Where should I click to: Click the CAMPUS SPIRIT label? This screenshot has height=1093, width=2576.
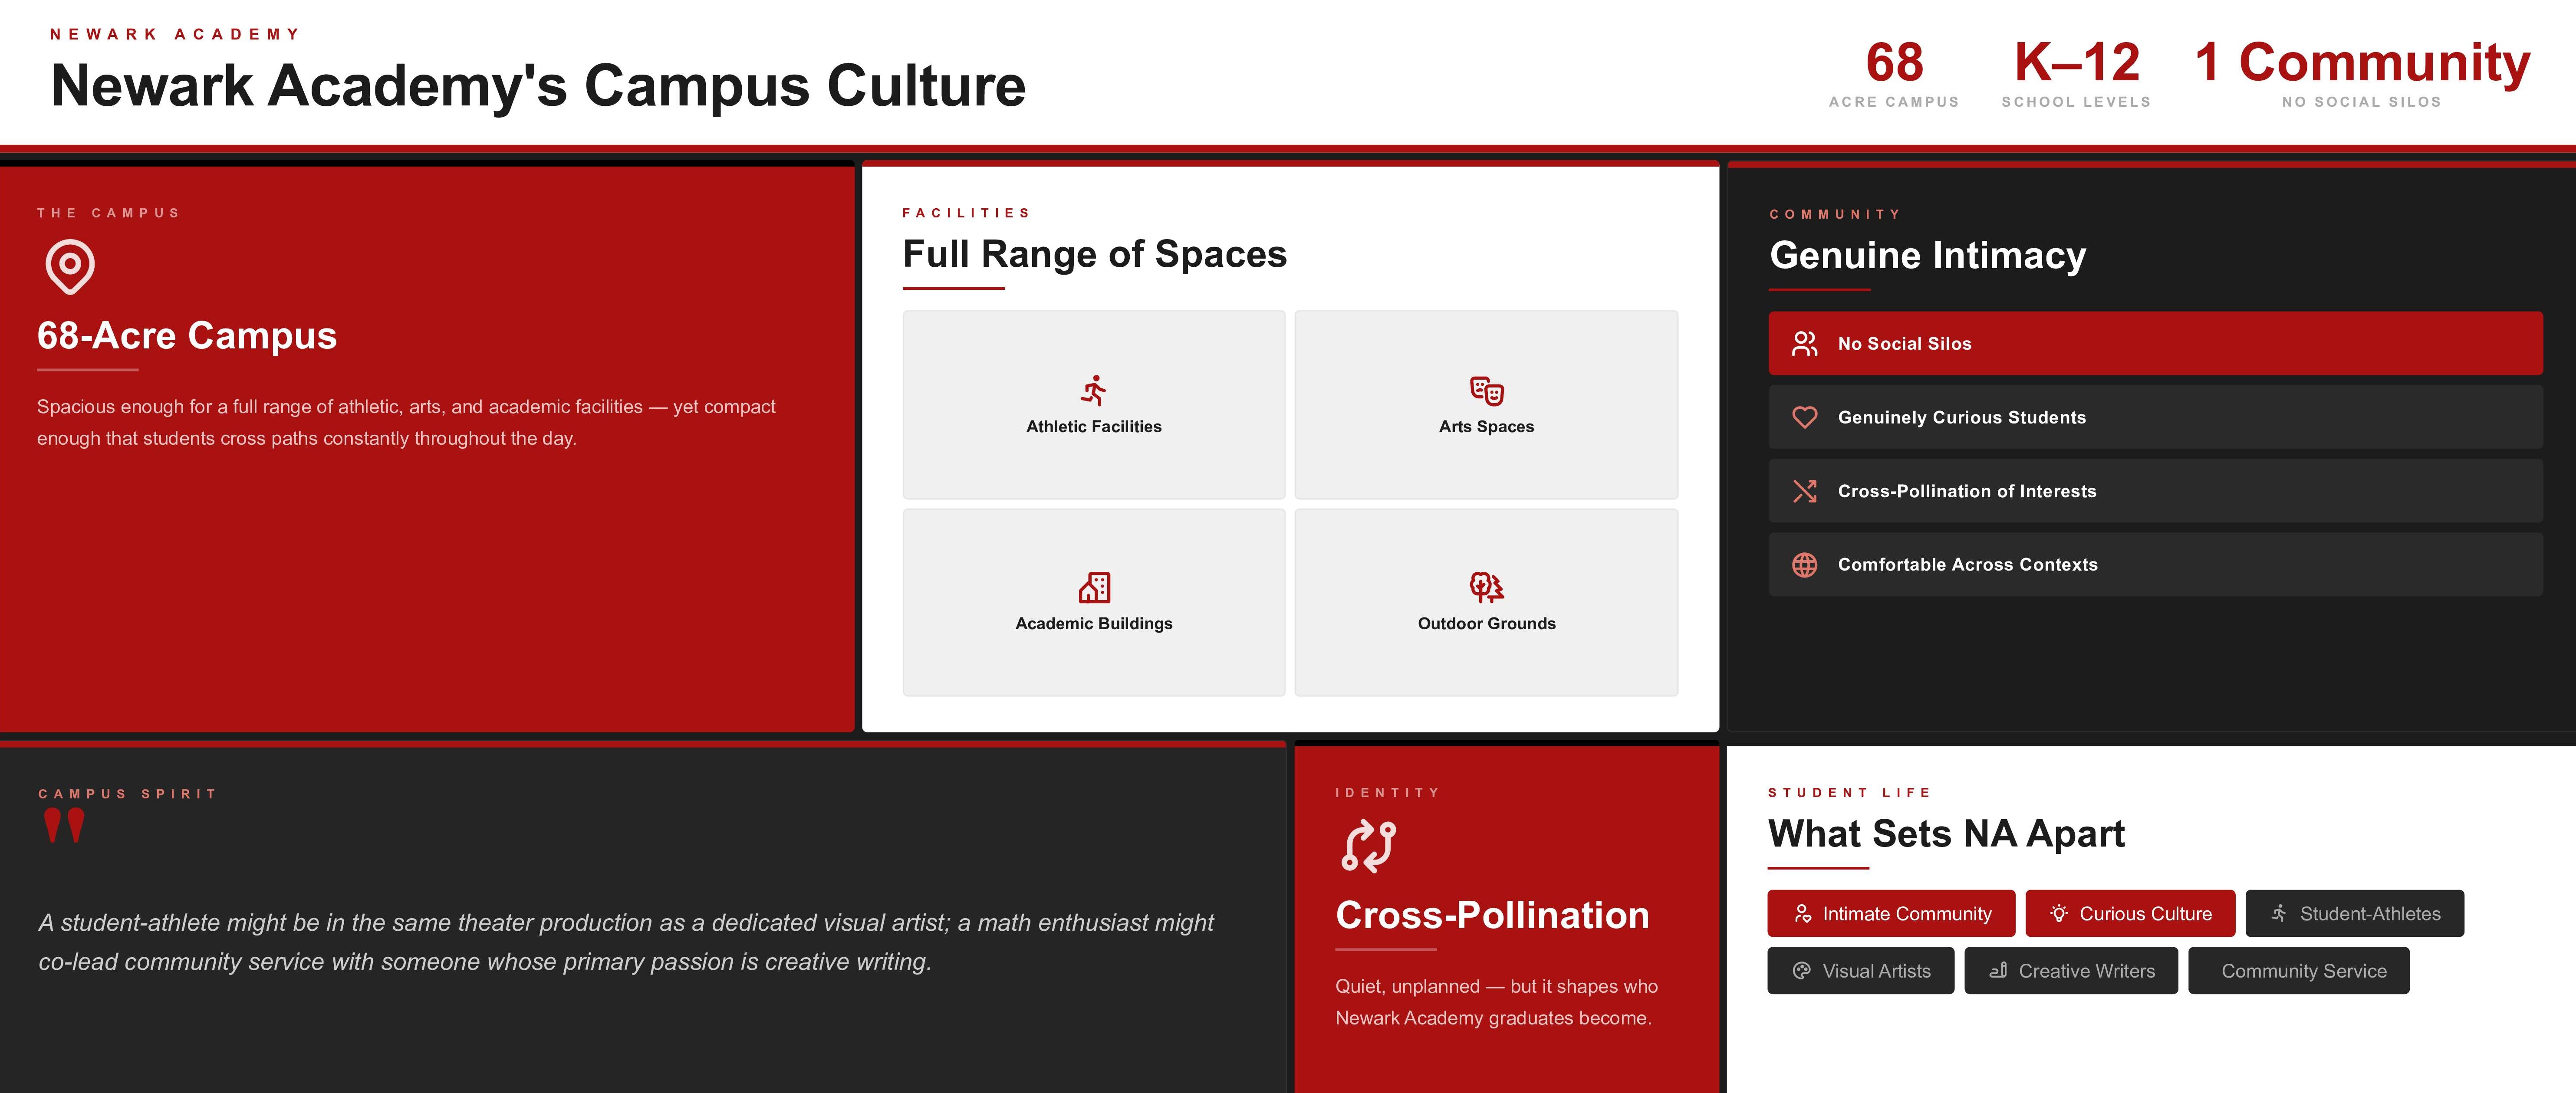click(x=128, y=794)
